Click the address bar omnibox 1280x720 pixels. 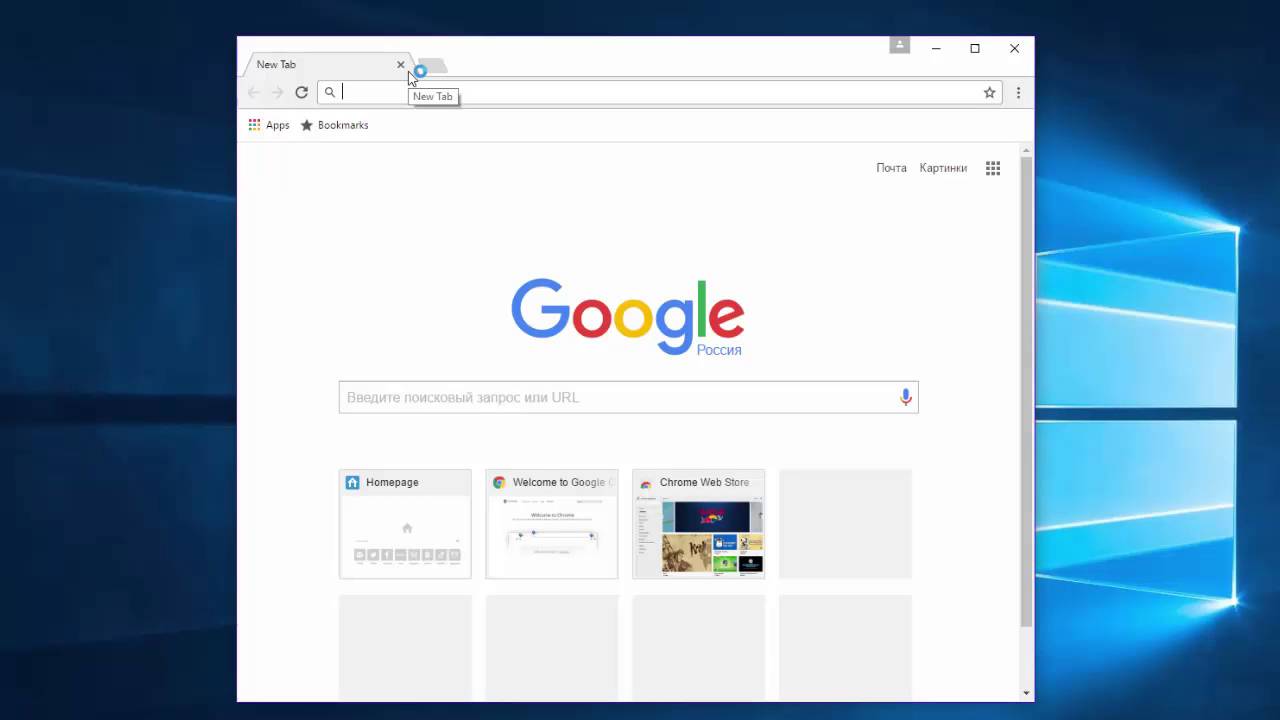pyautogui.click(x=660, y=92)
